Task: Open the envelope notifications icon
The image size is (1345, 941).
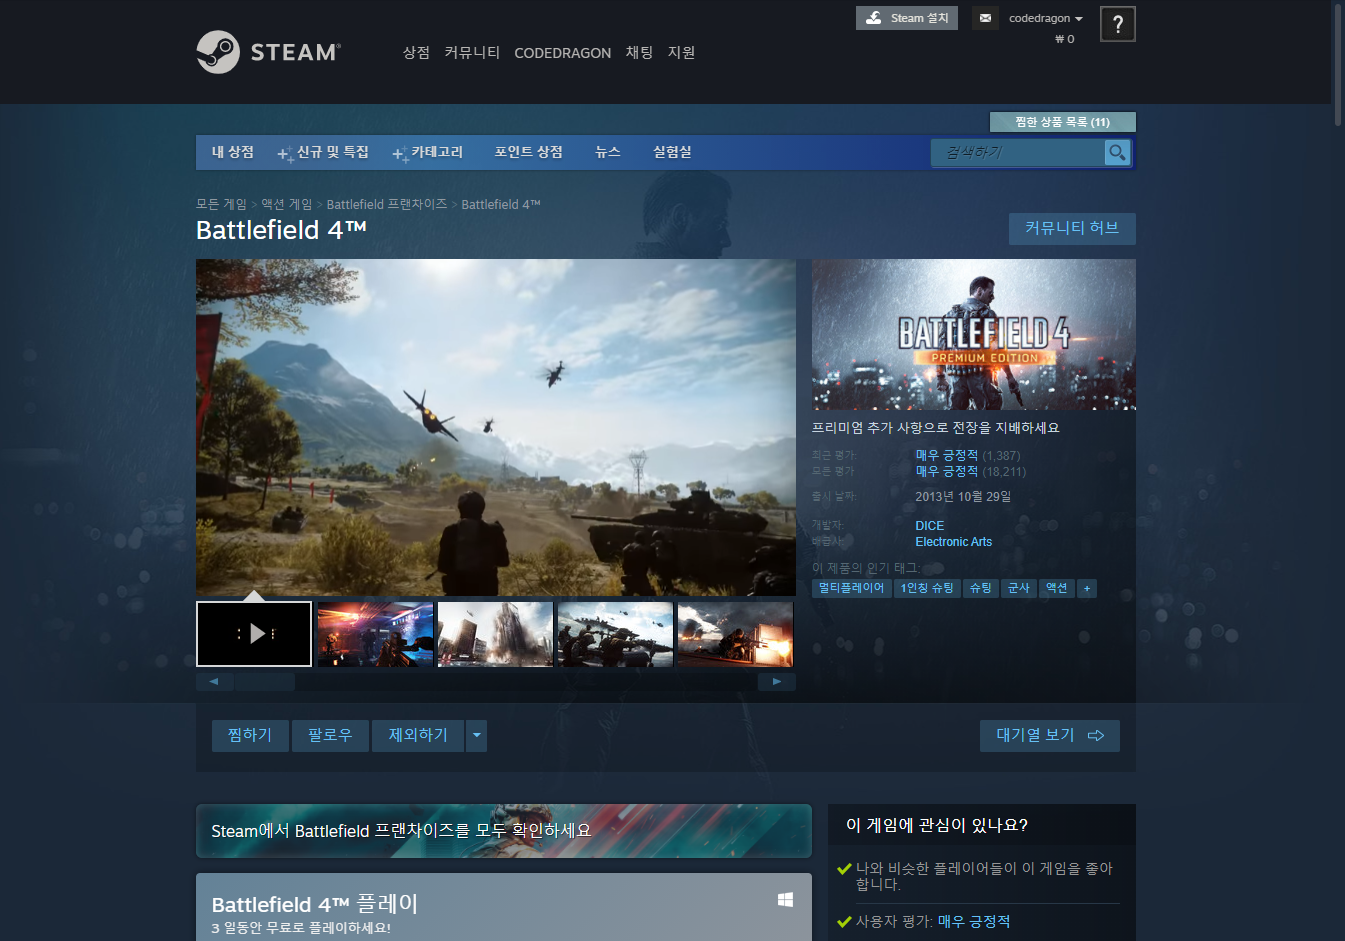Action: 985,18
